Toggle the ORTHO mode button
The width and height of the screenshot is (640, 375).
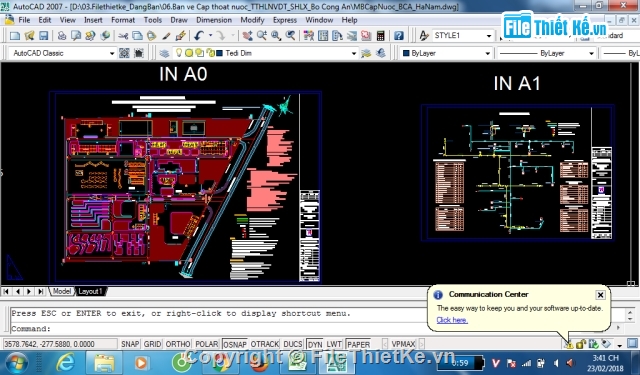click(x=178, y=344)
